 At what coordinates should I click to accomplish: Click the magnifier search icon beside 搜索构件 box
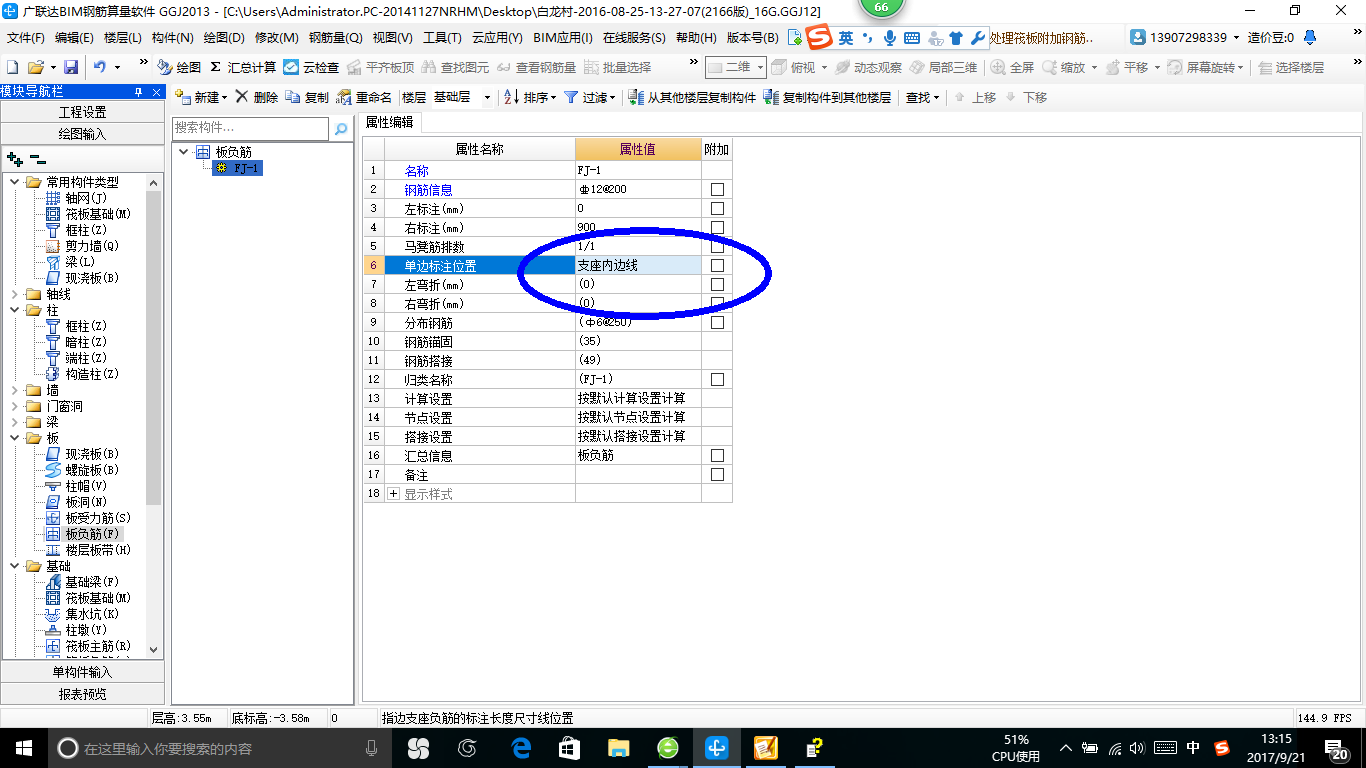pyautogui.click(x=341, y=128)
